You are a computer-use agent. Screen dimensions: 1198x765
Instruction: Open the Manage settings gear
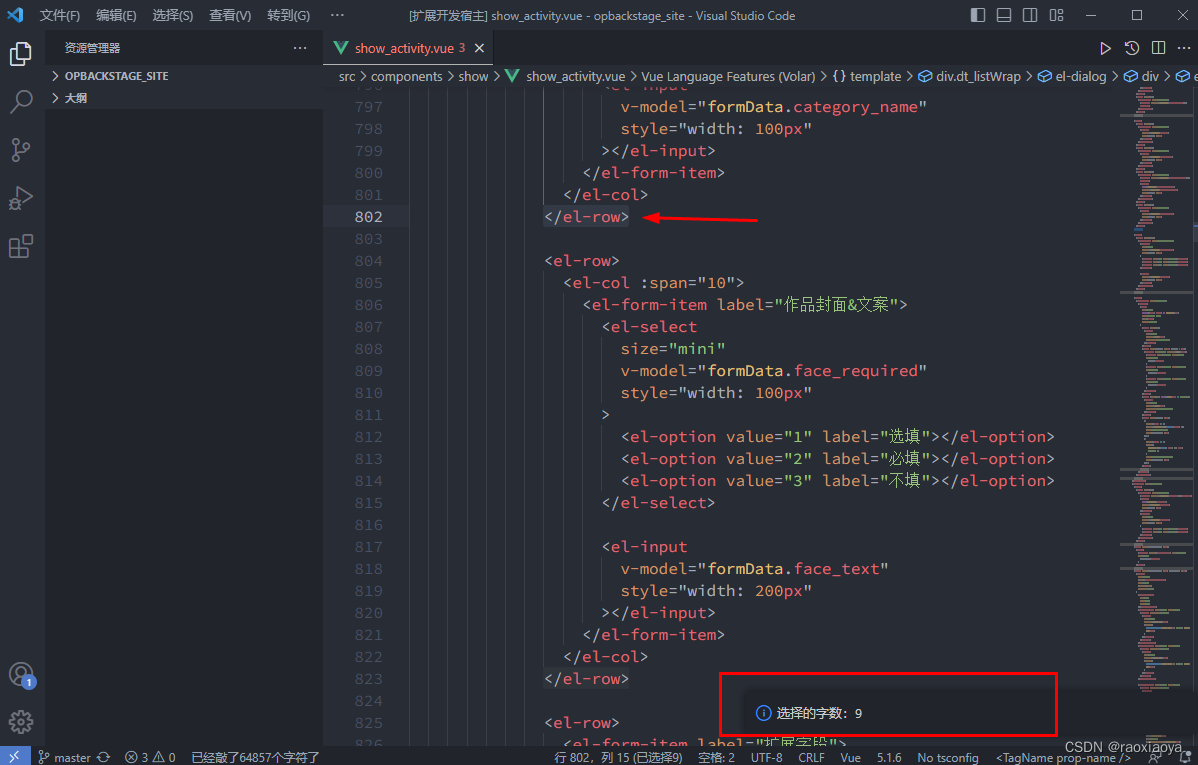tap(21, 721)
